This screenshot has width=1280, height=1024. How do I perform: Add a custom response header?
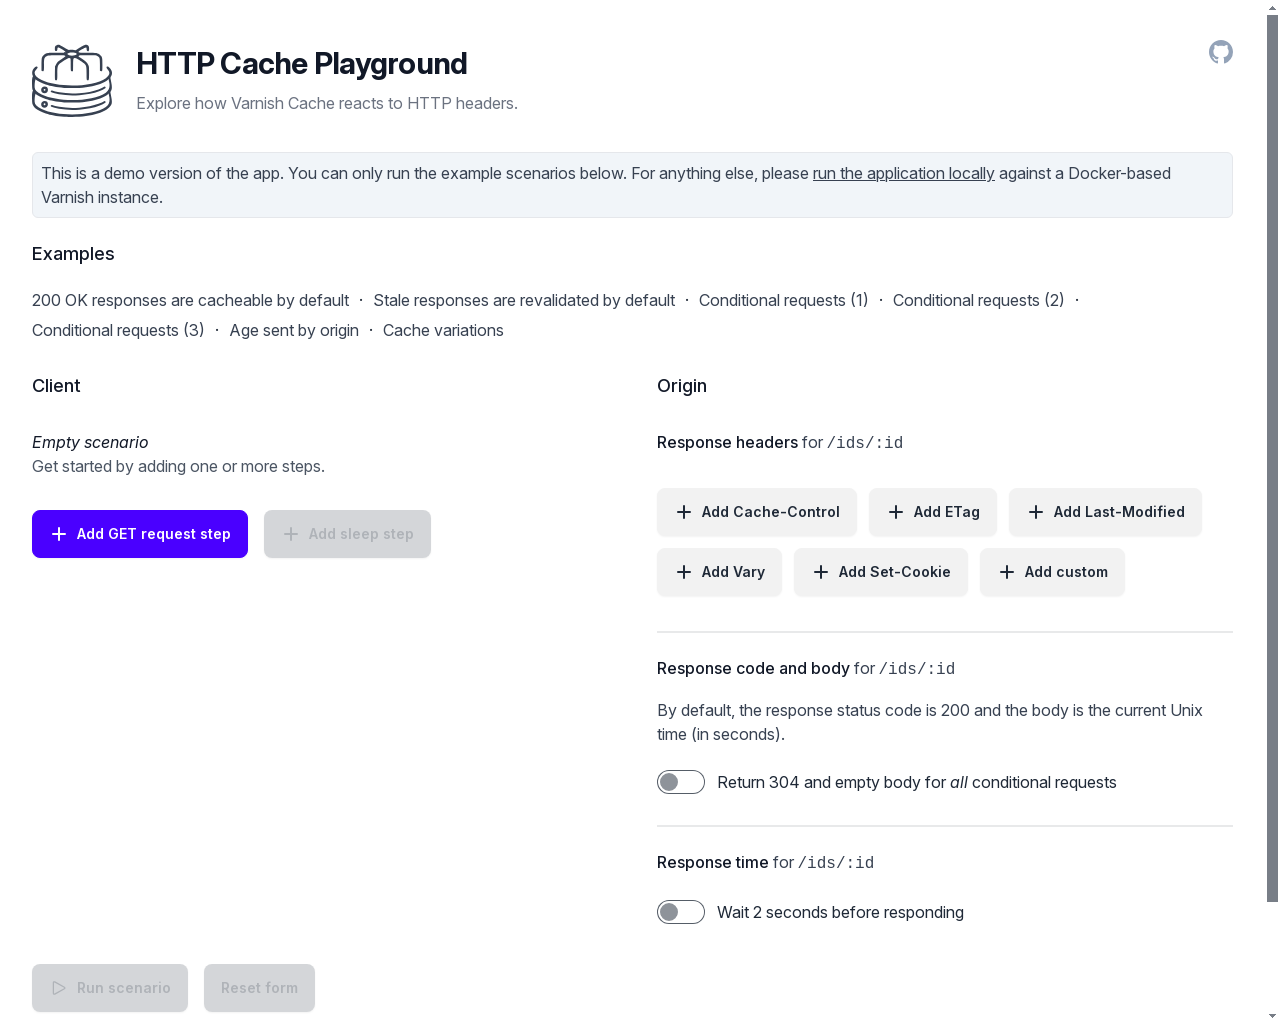click(1052, 572)
